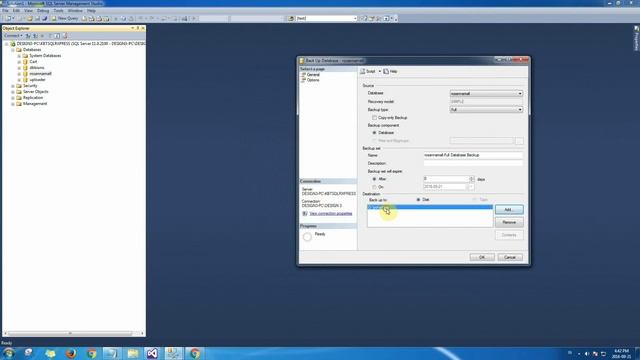Select the expire On radio button
The image size is (640, 360).
pyautogui.click(x=374, y=187)
